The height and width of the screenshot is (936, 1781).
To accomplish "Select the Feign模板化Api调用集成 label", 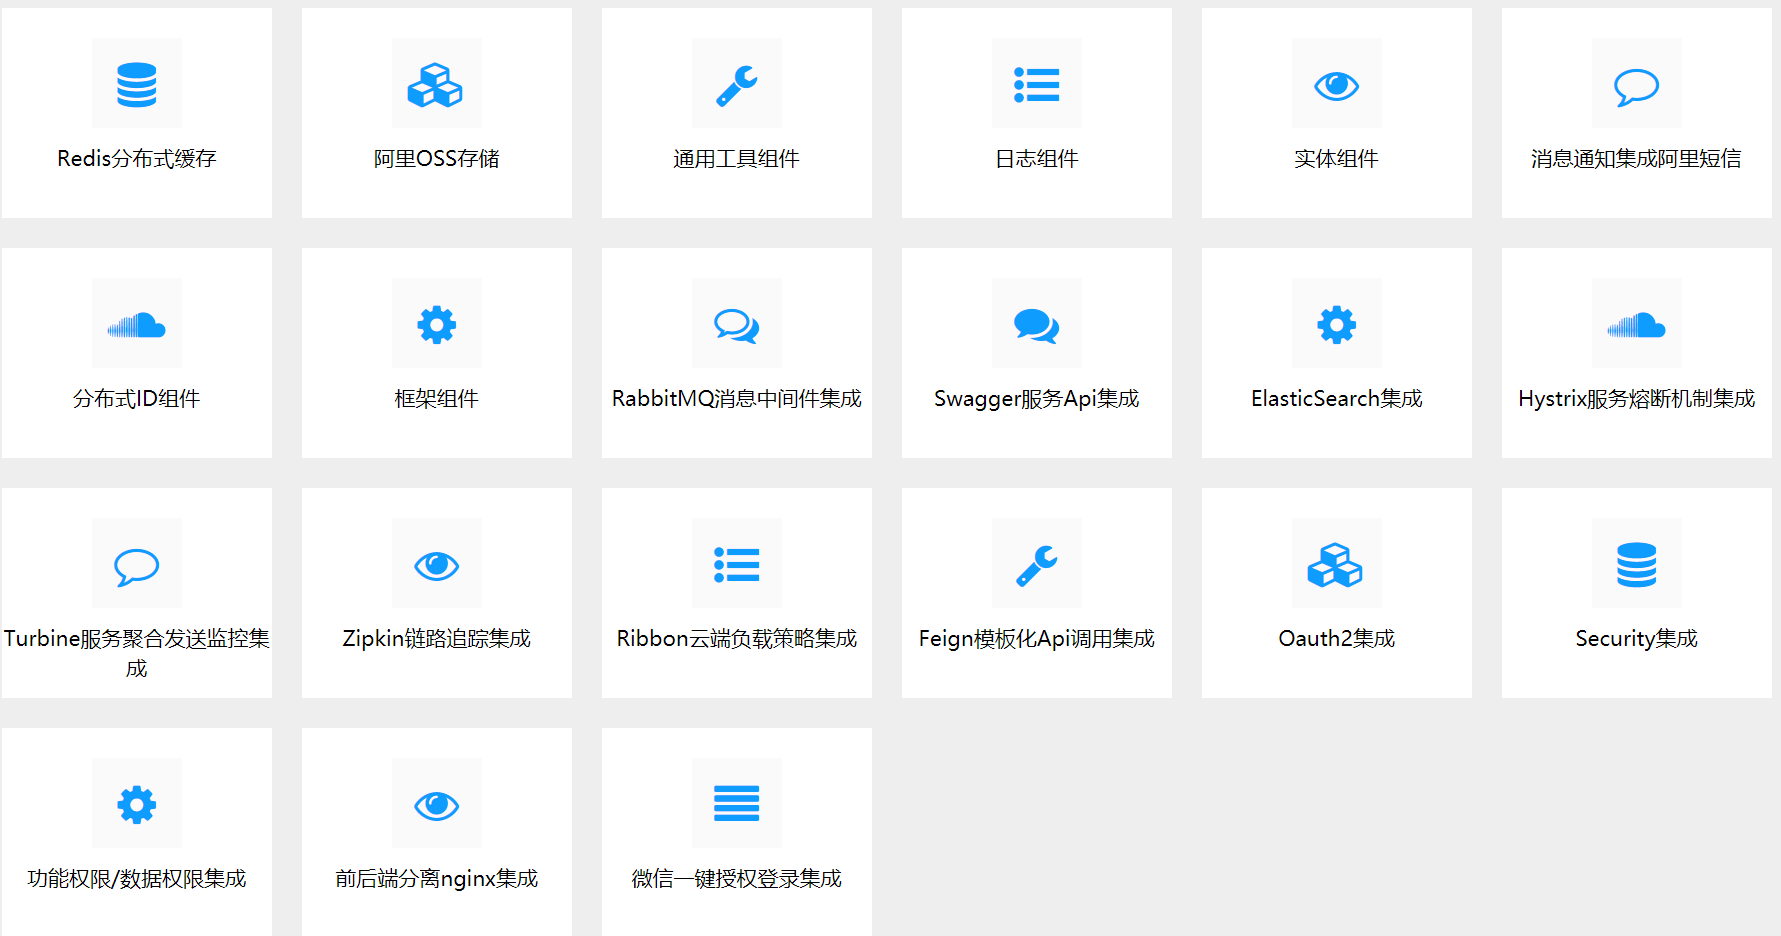I will tap(1037, 638).
